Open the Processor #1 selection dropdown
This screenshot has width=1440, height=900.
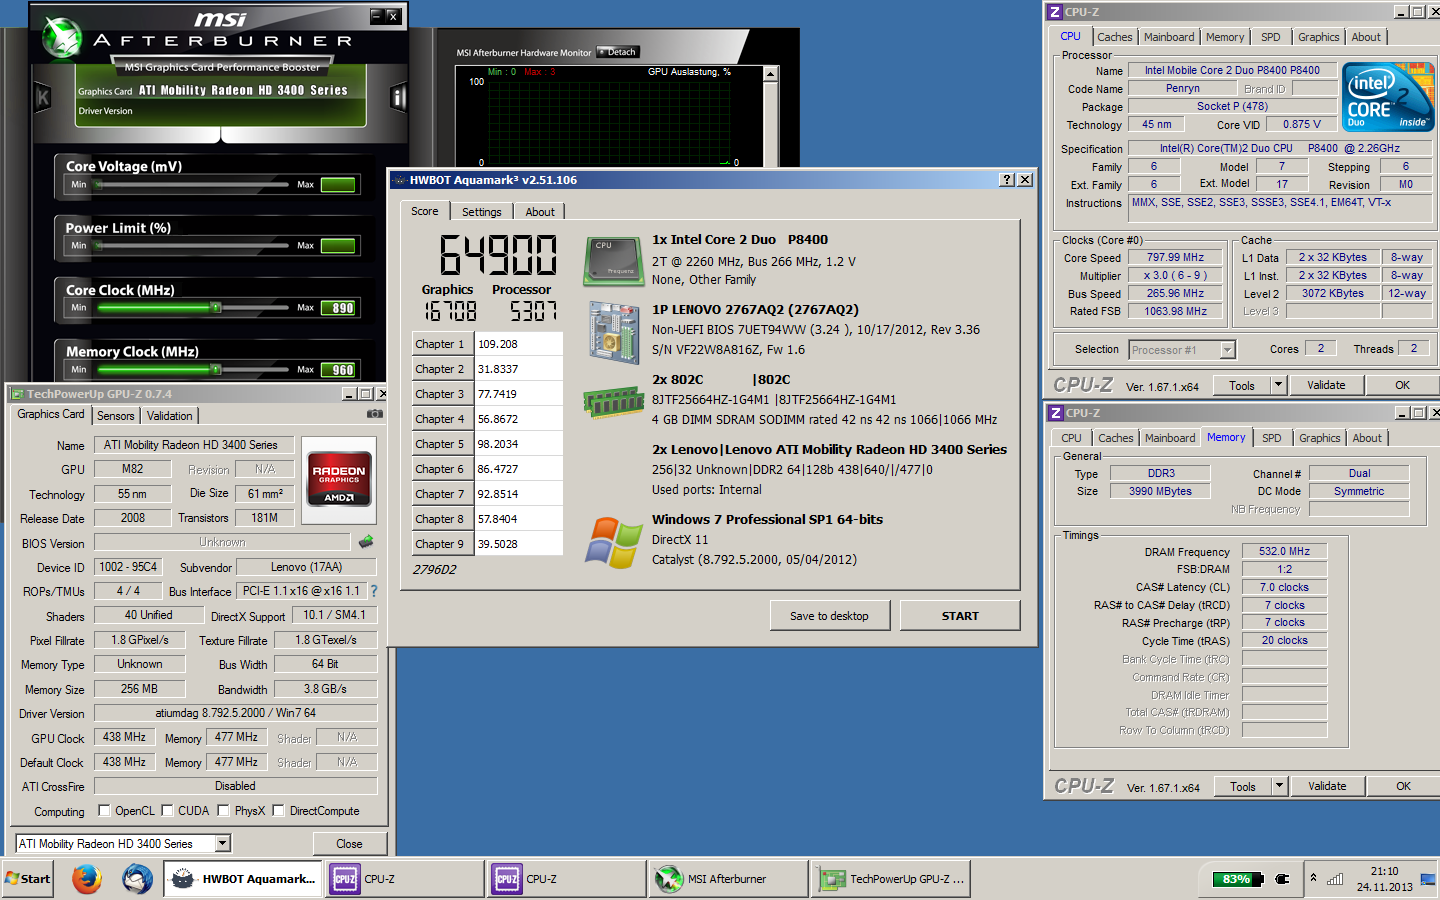(x=1227, y=350)
